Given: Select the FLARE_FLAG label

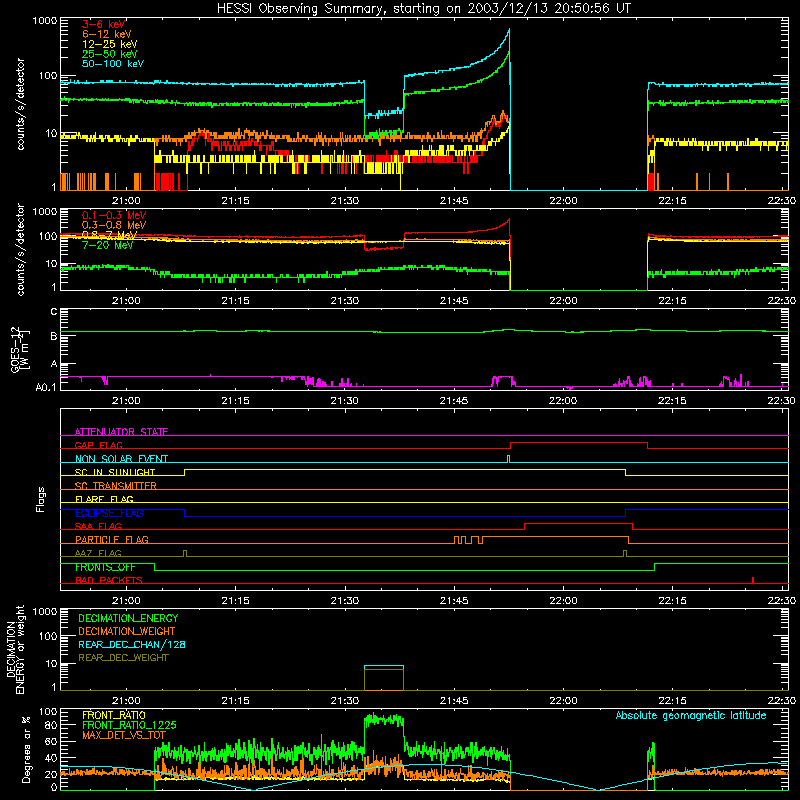Looking at the screenshot, I should click(104, 499).
